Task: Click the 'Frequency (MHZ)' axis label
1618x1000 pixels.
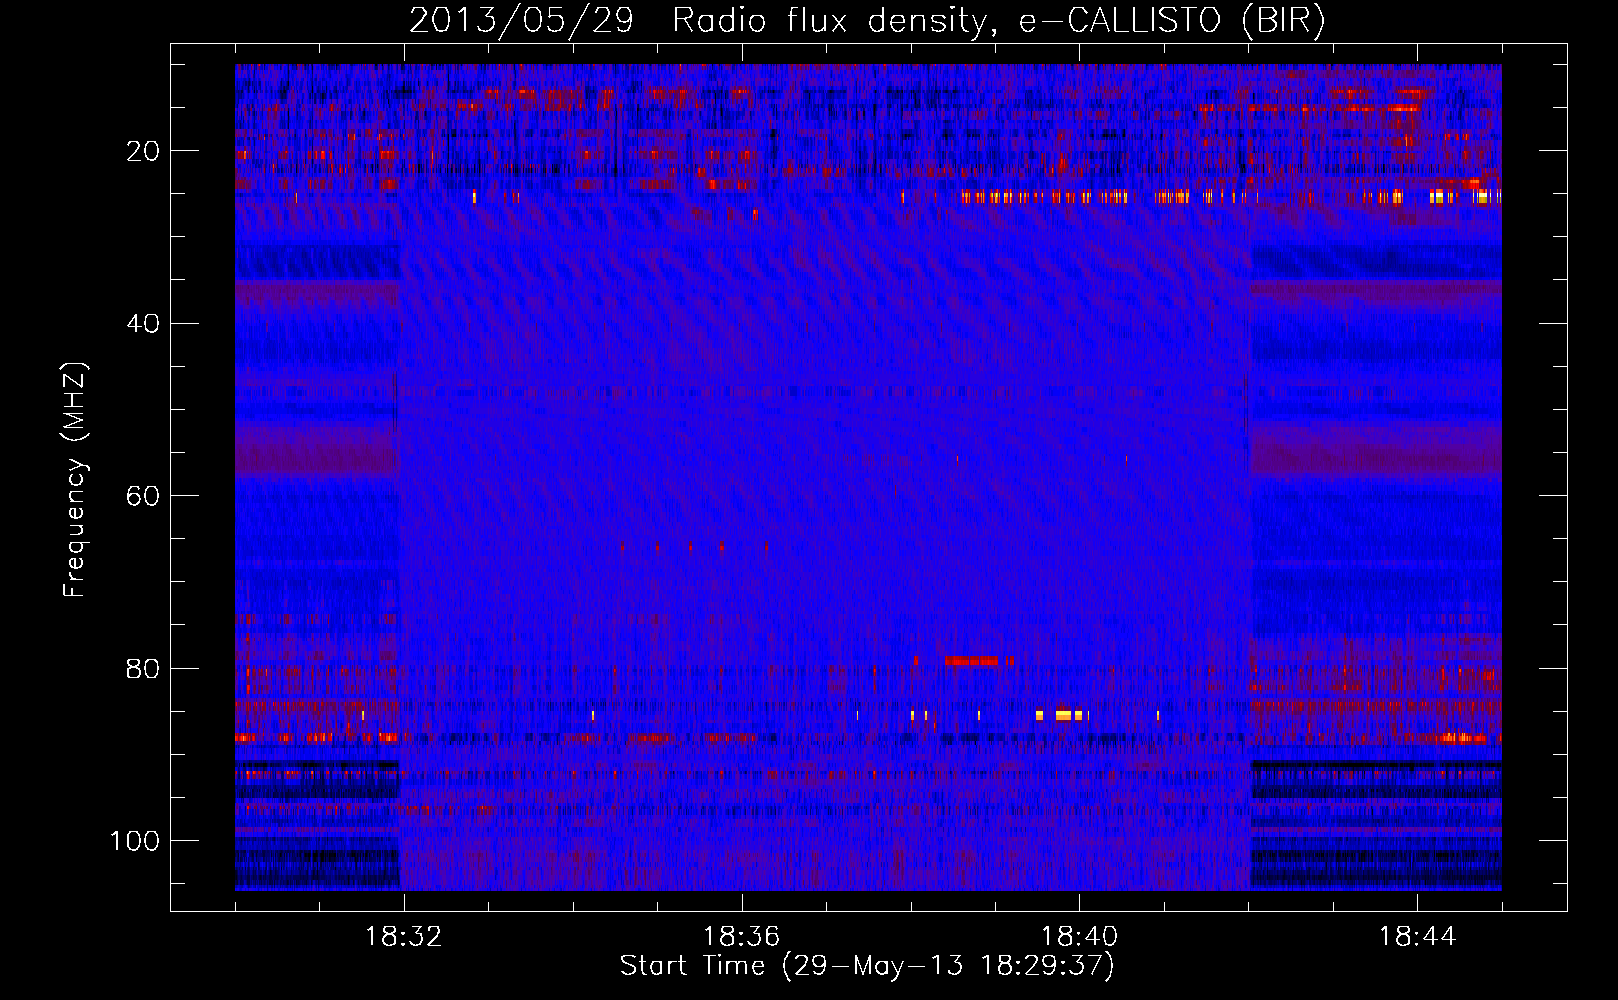Action: 76,479
